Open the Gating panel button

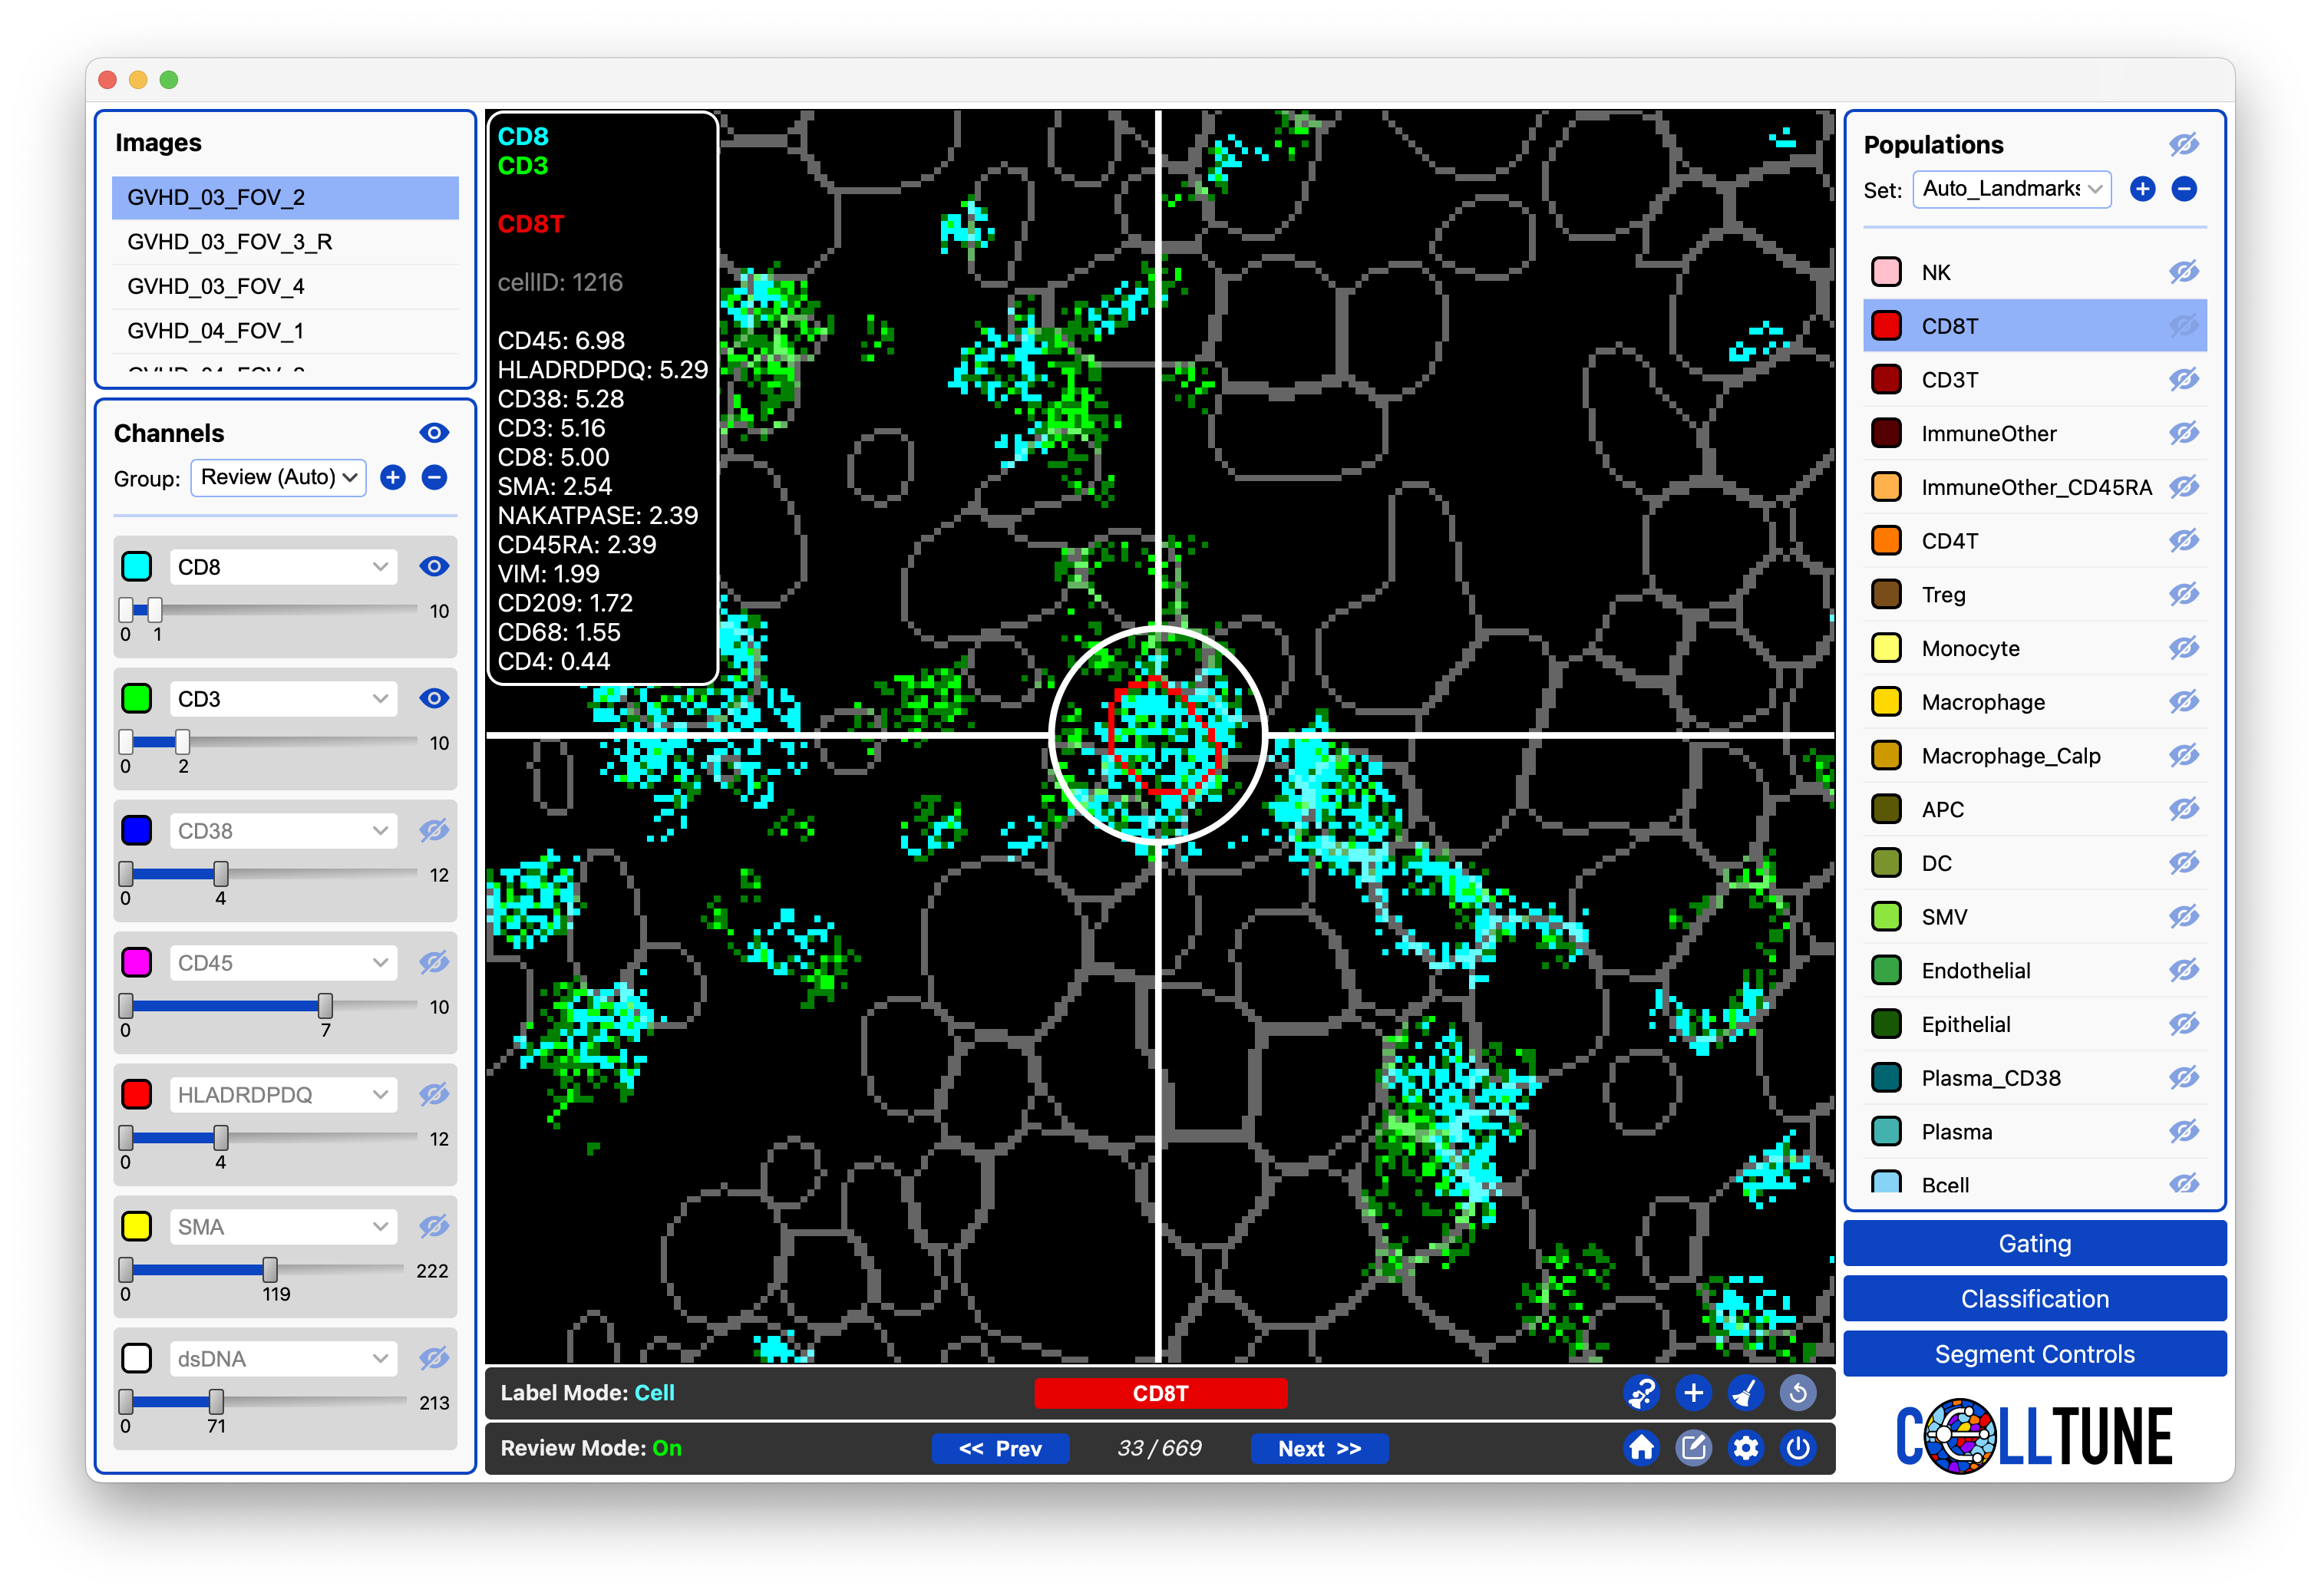pyautogui.click(x=2033, y=1243)
